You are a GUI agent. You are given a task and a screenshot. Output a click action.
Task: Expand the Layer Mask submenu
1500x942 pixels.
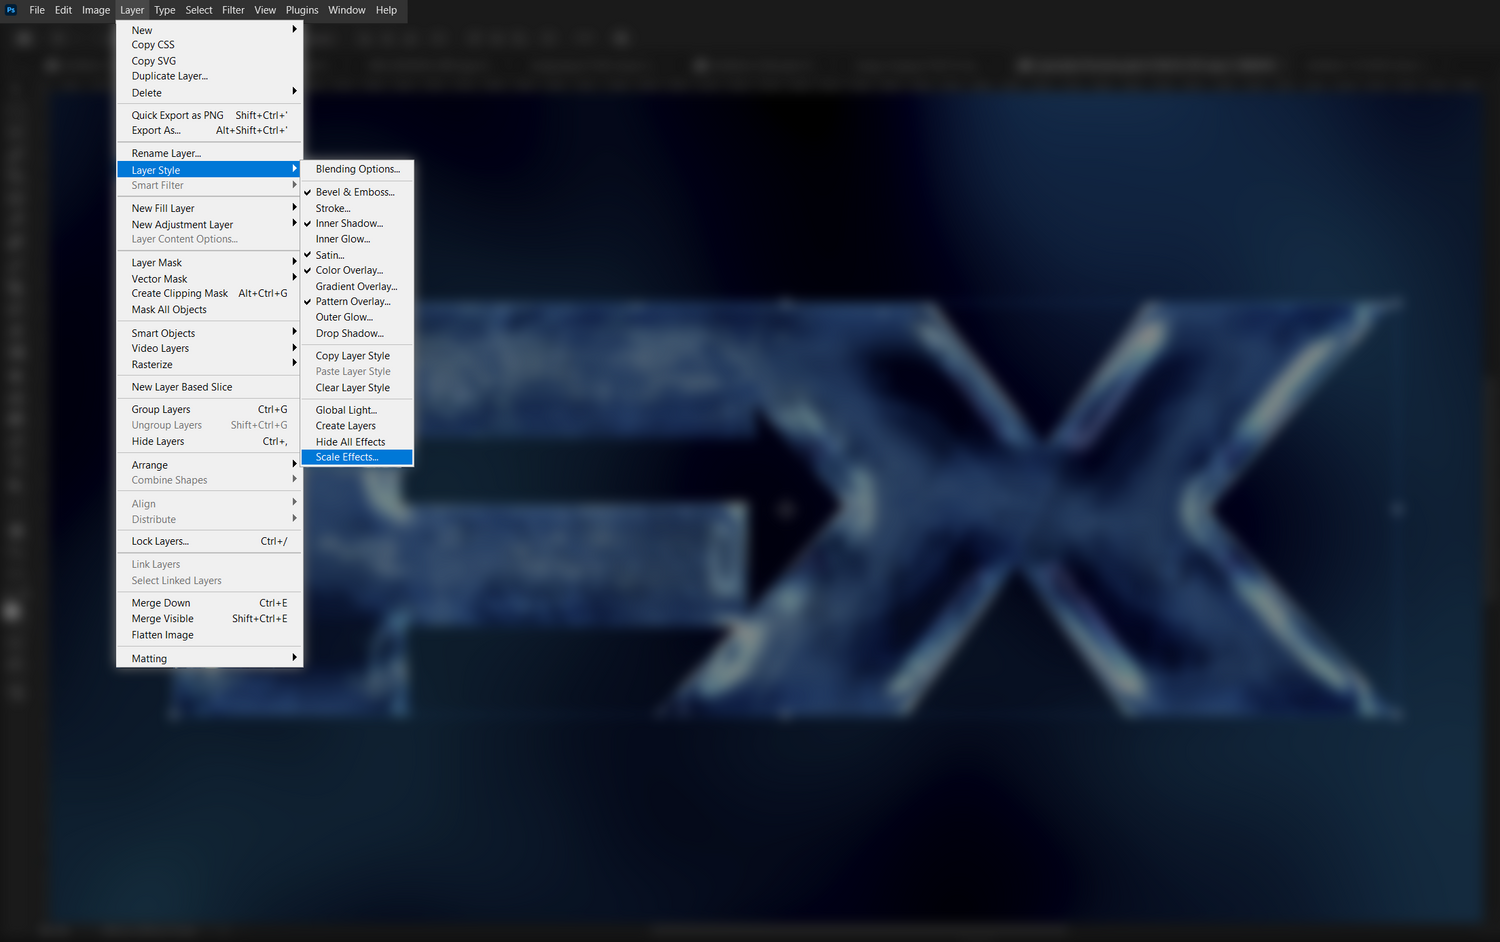[x=209, y=263]
